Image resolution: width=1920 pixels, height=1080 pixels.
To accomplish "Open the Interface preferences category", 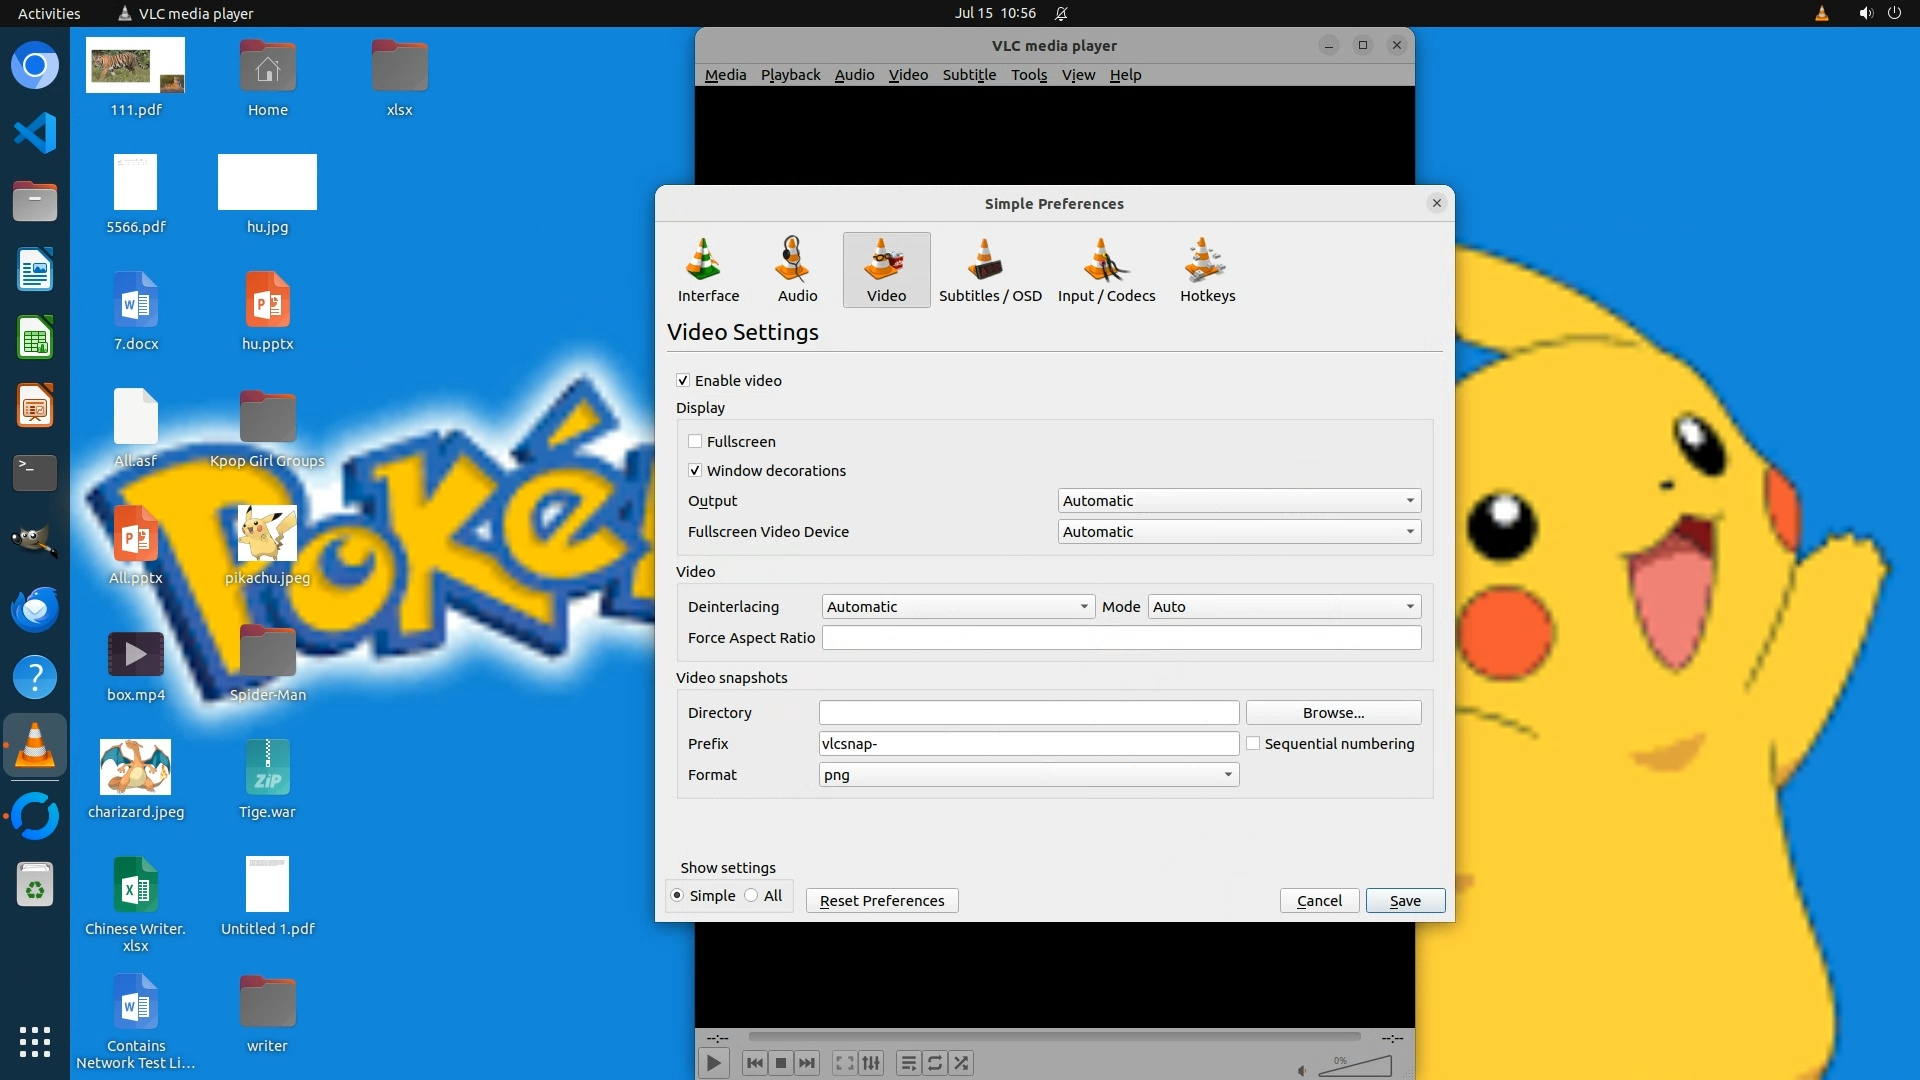I will click(708, 270).
